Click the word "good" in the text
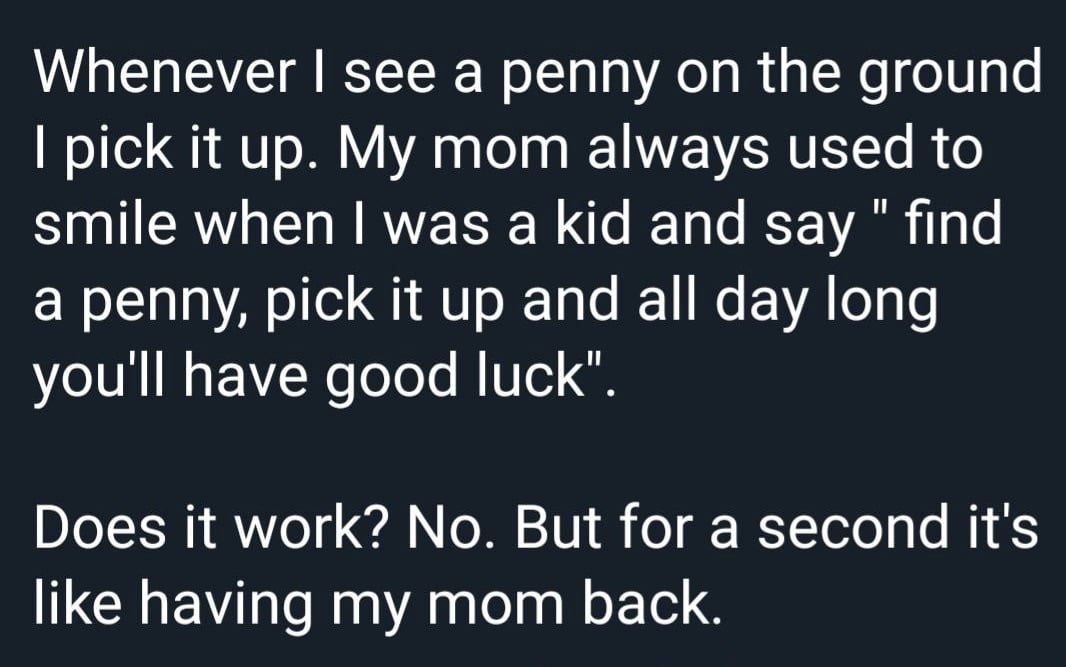Screen dimensions: 1066x667 point(391,381)
